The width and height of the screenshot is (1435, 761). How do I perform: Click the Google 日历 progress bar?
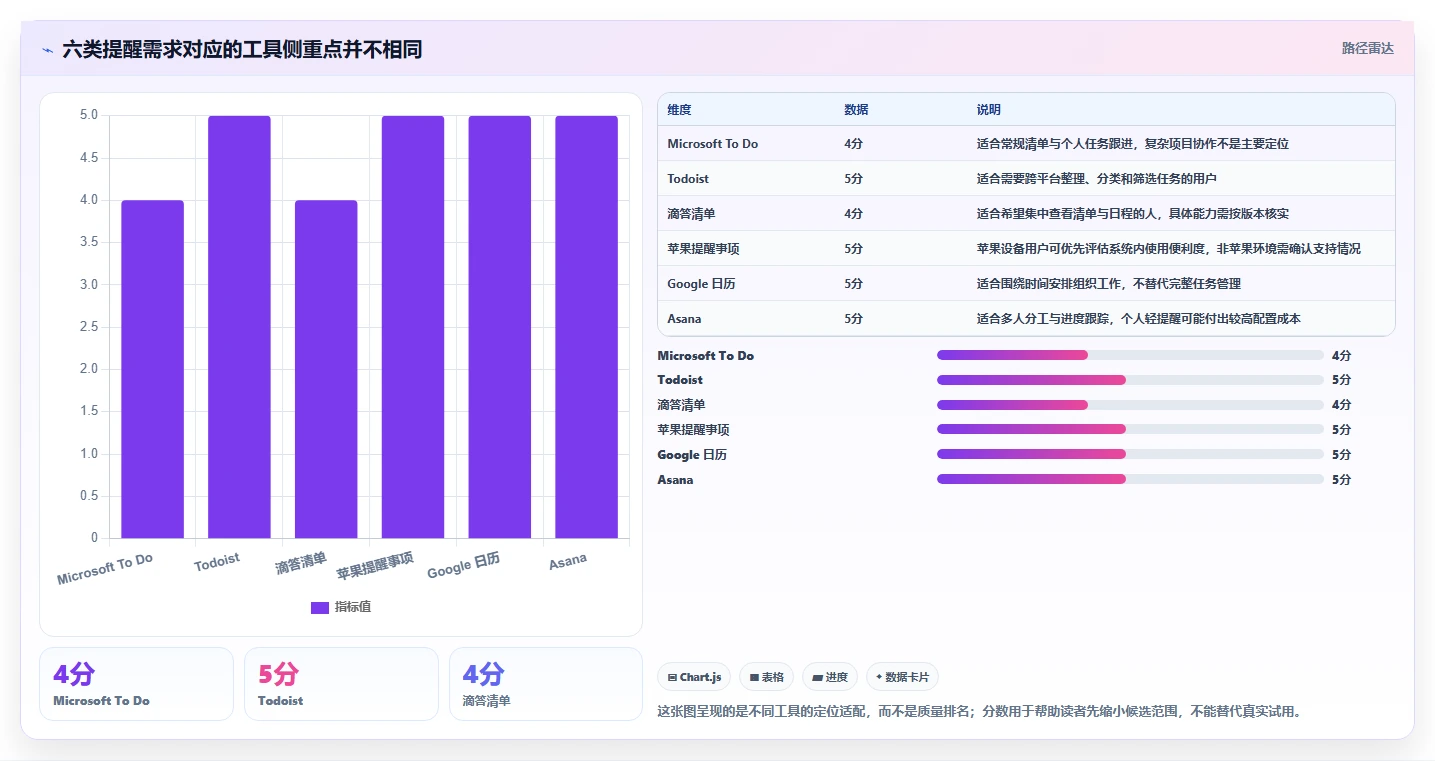pos(1130,455)
